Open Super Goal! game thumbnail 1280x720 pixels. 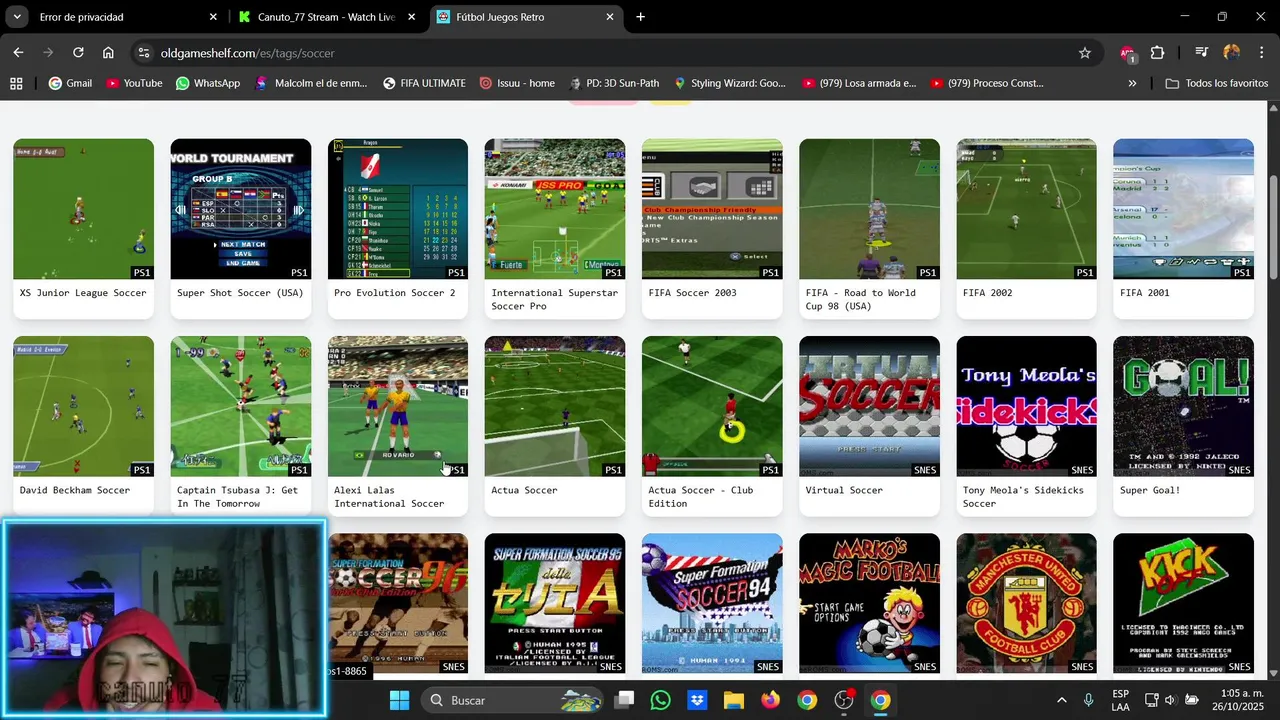coord(1183,406)
